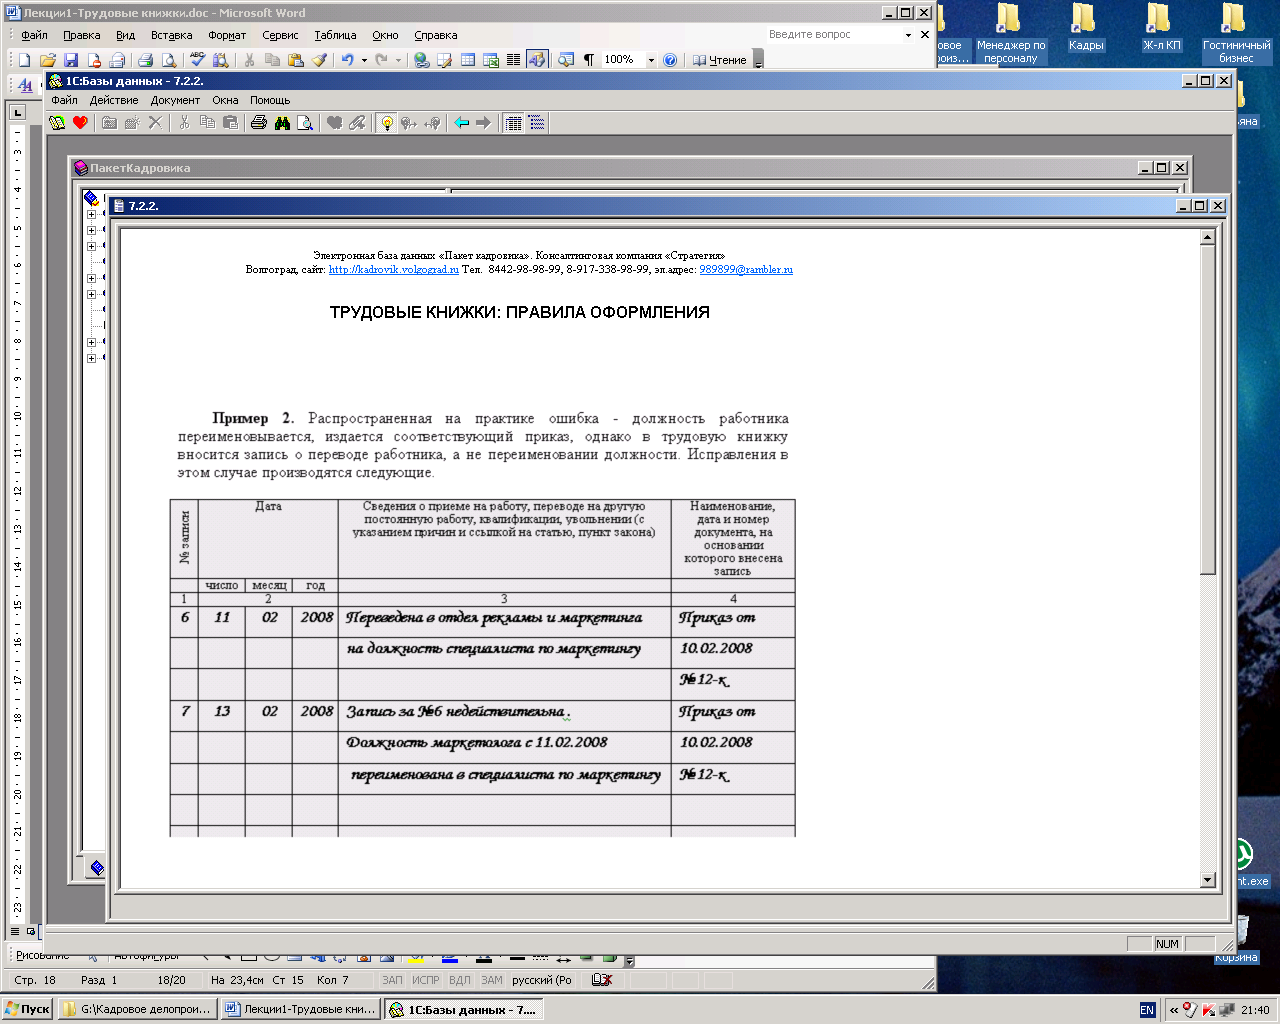Follow the kadrovik.volgograd.ru link
This screenshot has width=1280, height=1024.
(x=394, y=269)
